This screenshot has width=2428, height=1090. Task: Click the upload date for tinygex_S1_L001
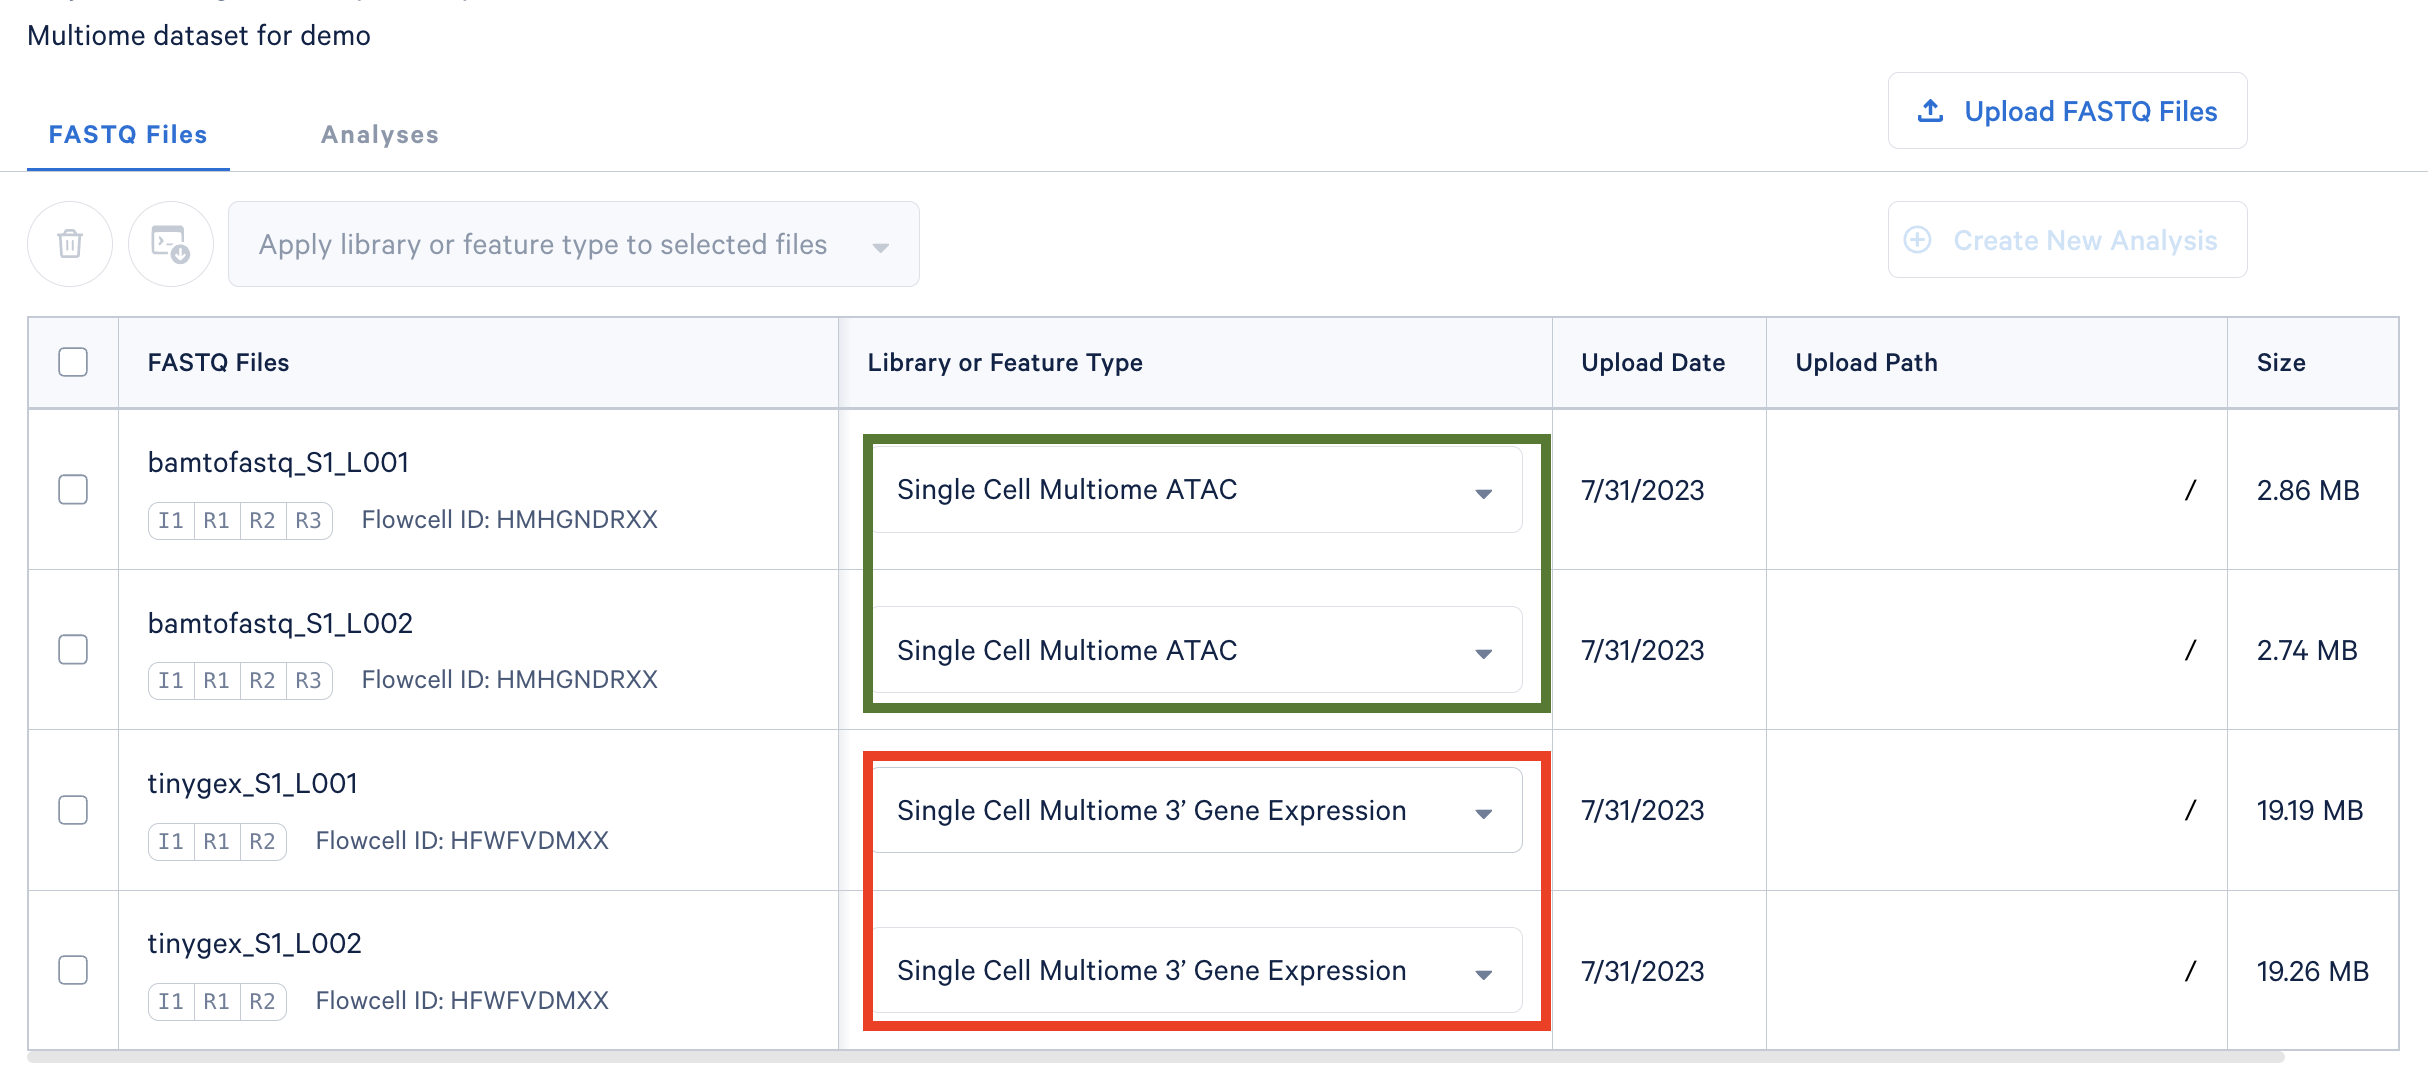(1643, 810)
